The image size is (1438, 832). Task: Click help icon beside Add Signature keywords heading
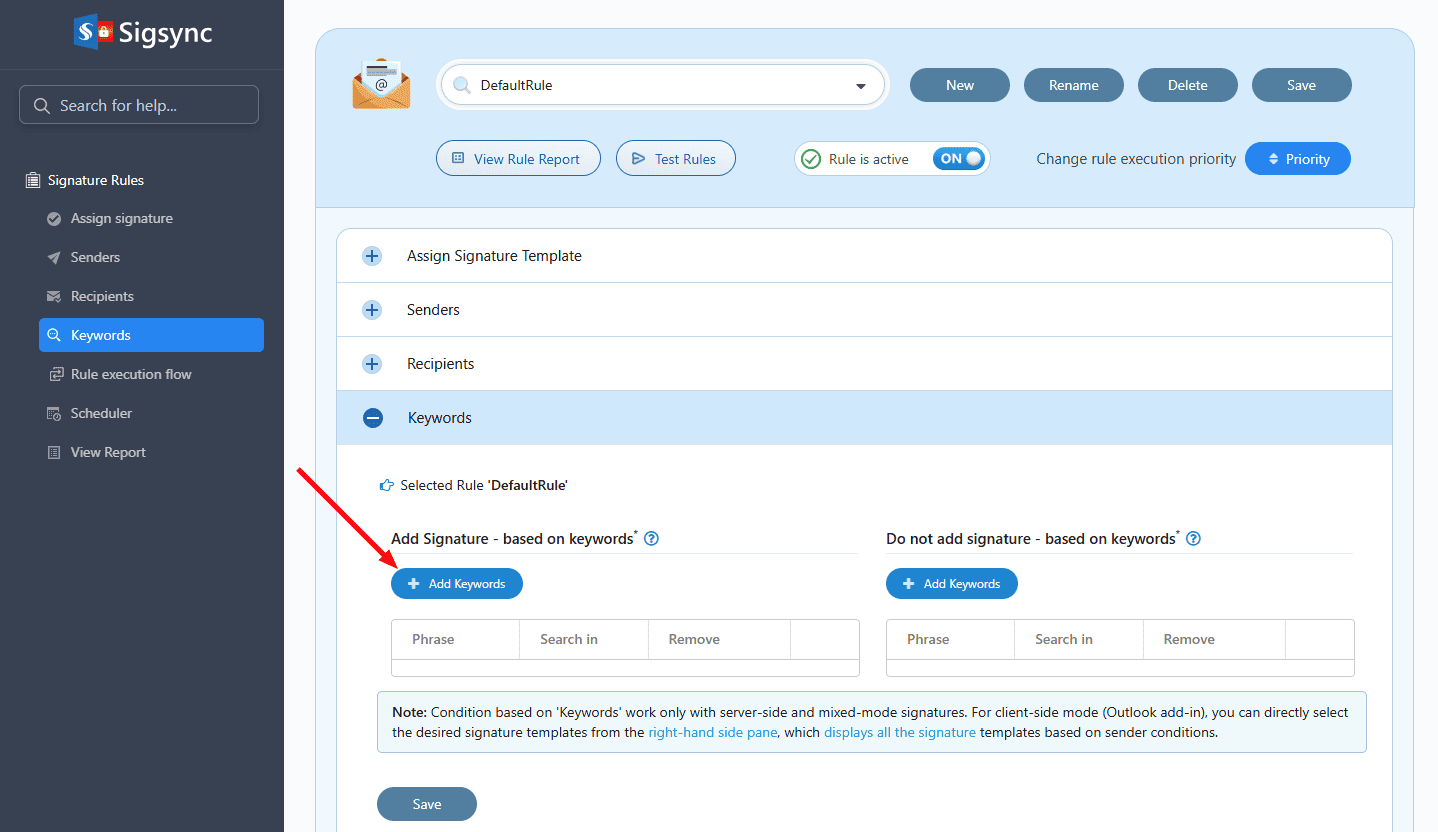point(652,539)
